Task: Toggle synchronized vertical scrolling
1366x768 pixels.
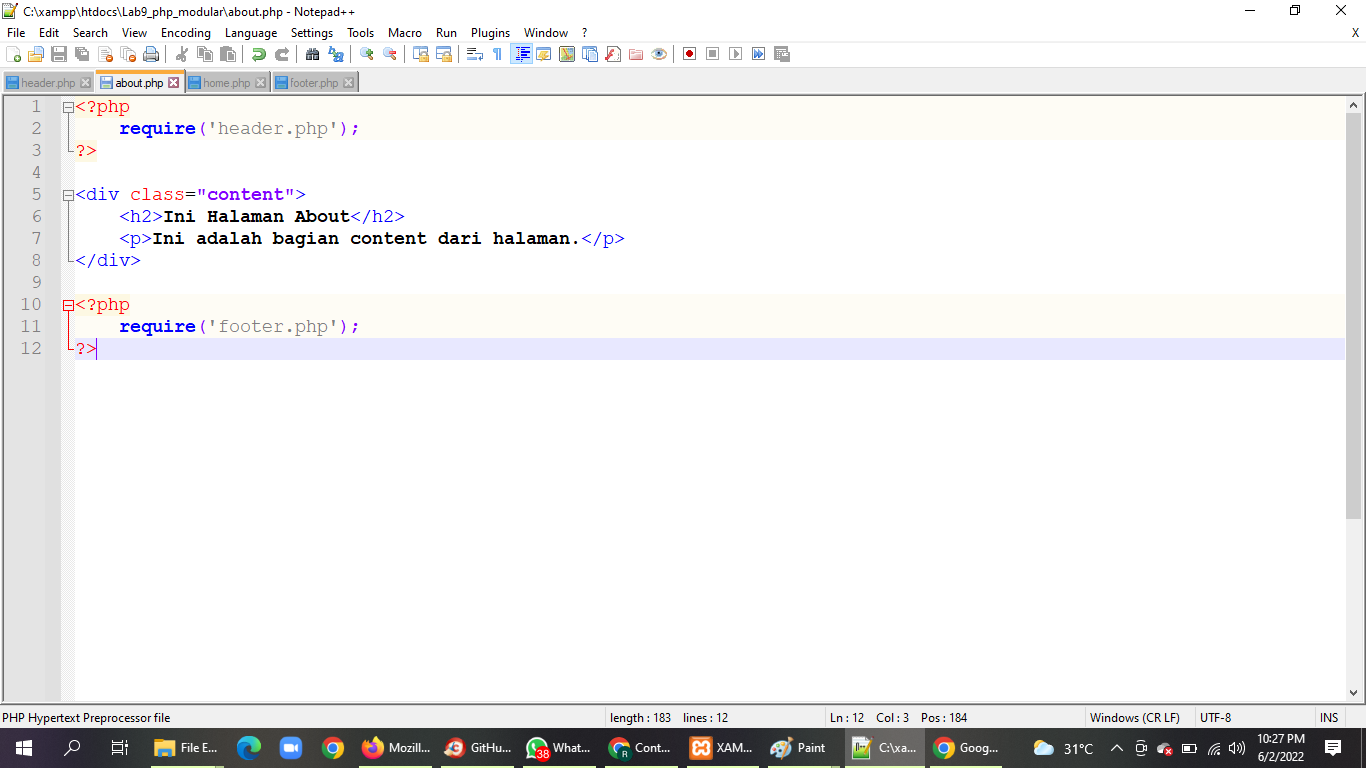Action: pos(421,54)
